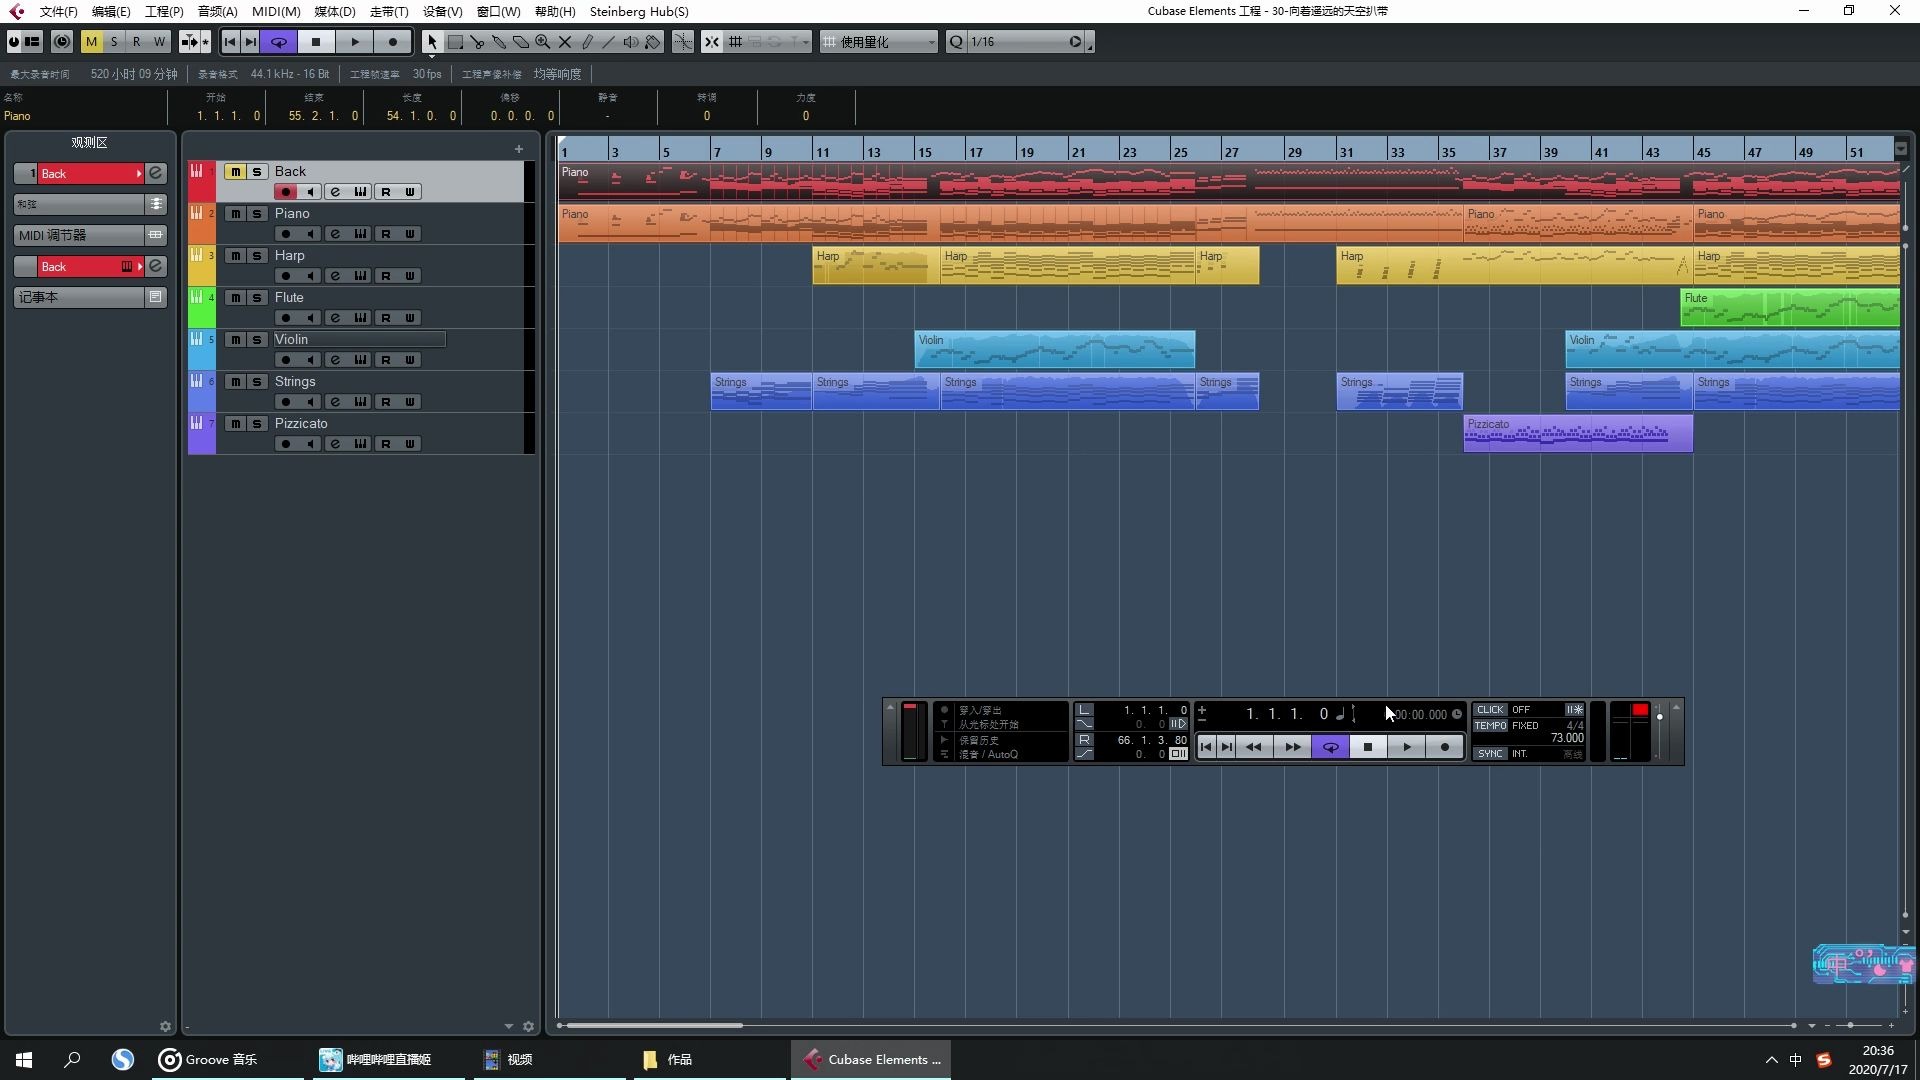Image resolution: width=1920 pixels, height=1080 pixels.
Task: Toggle snap to zero crossing
Action: click(x=683, y=42)
